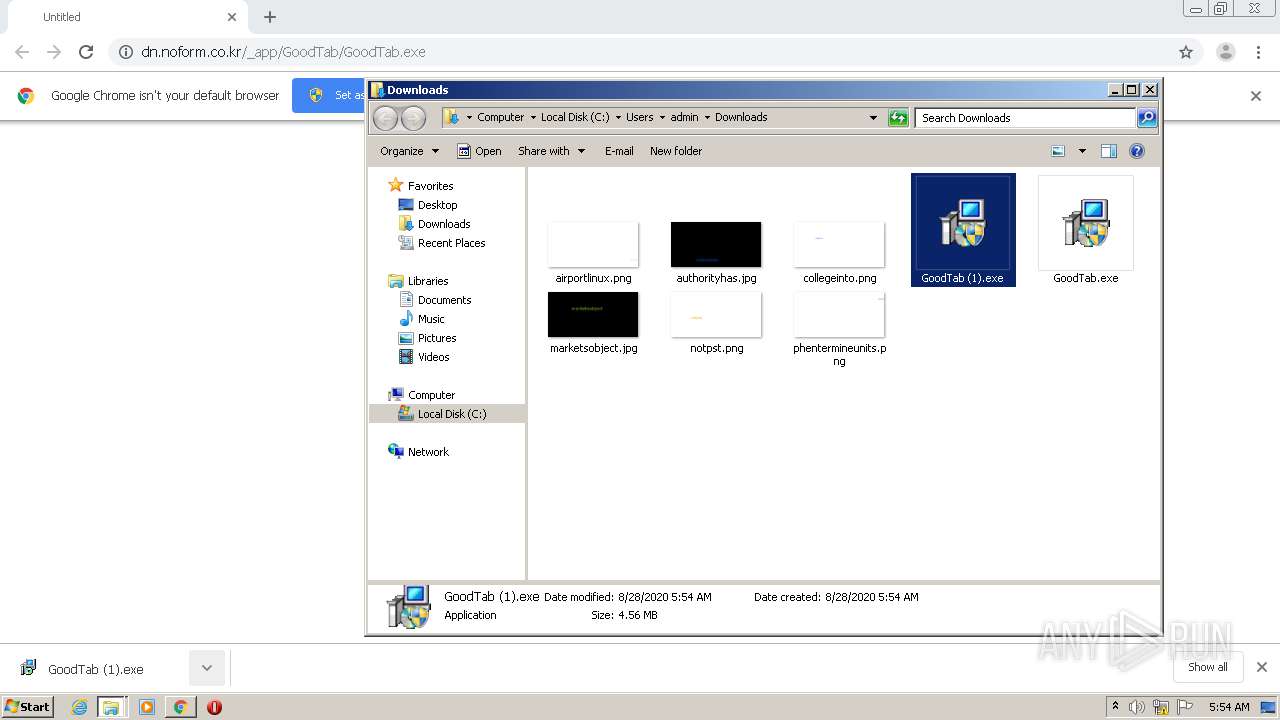
Task: Open Explorer help icon
Action: (1137, 151)
